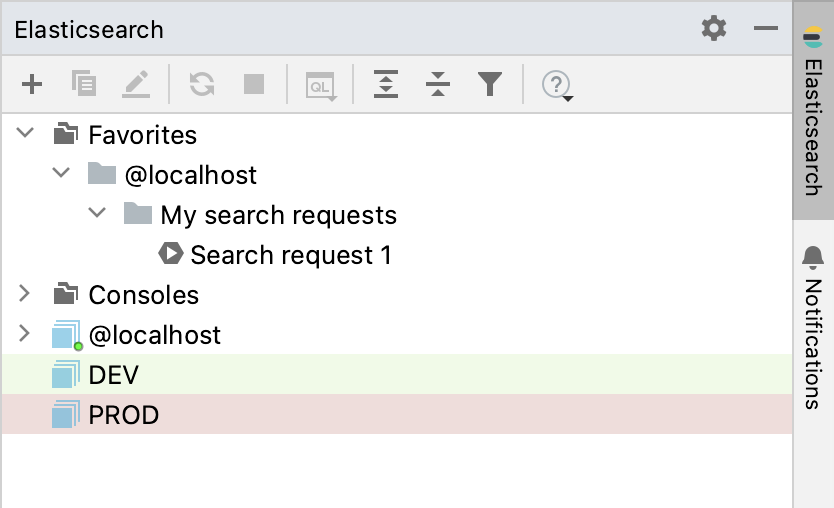Hide the Elasticsearch tool window

[x=766, y=28]
